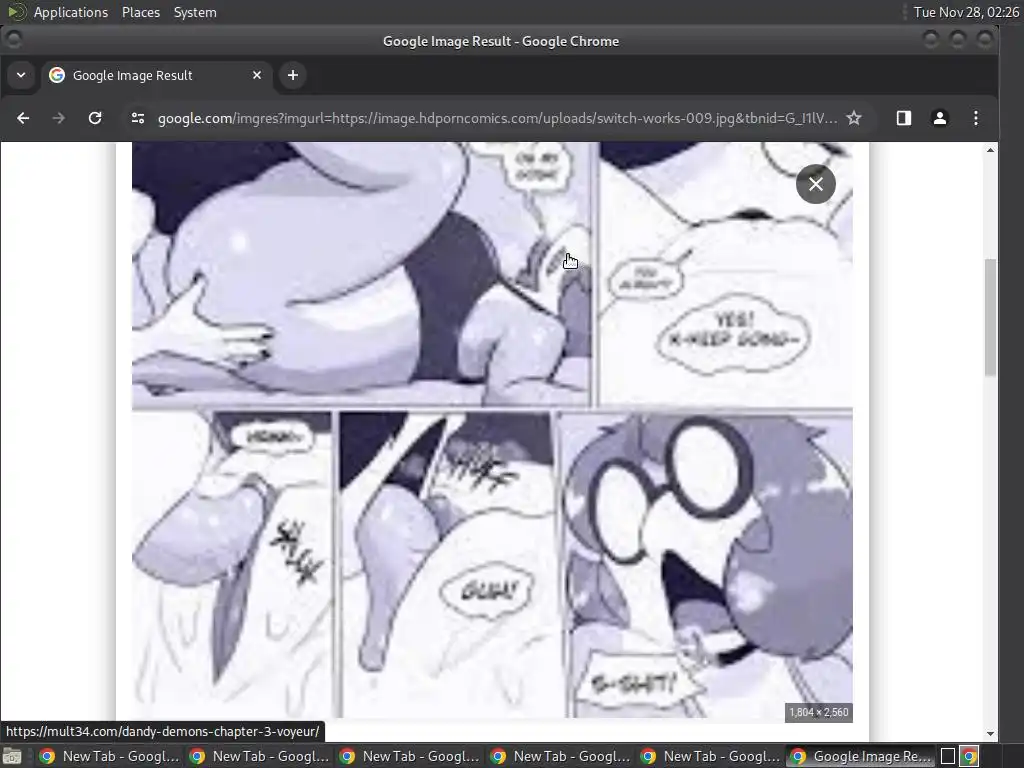Click the address bar URL field
The width and height of the screenshot is (1024, 768).
tap(496, 118)
